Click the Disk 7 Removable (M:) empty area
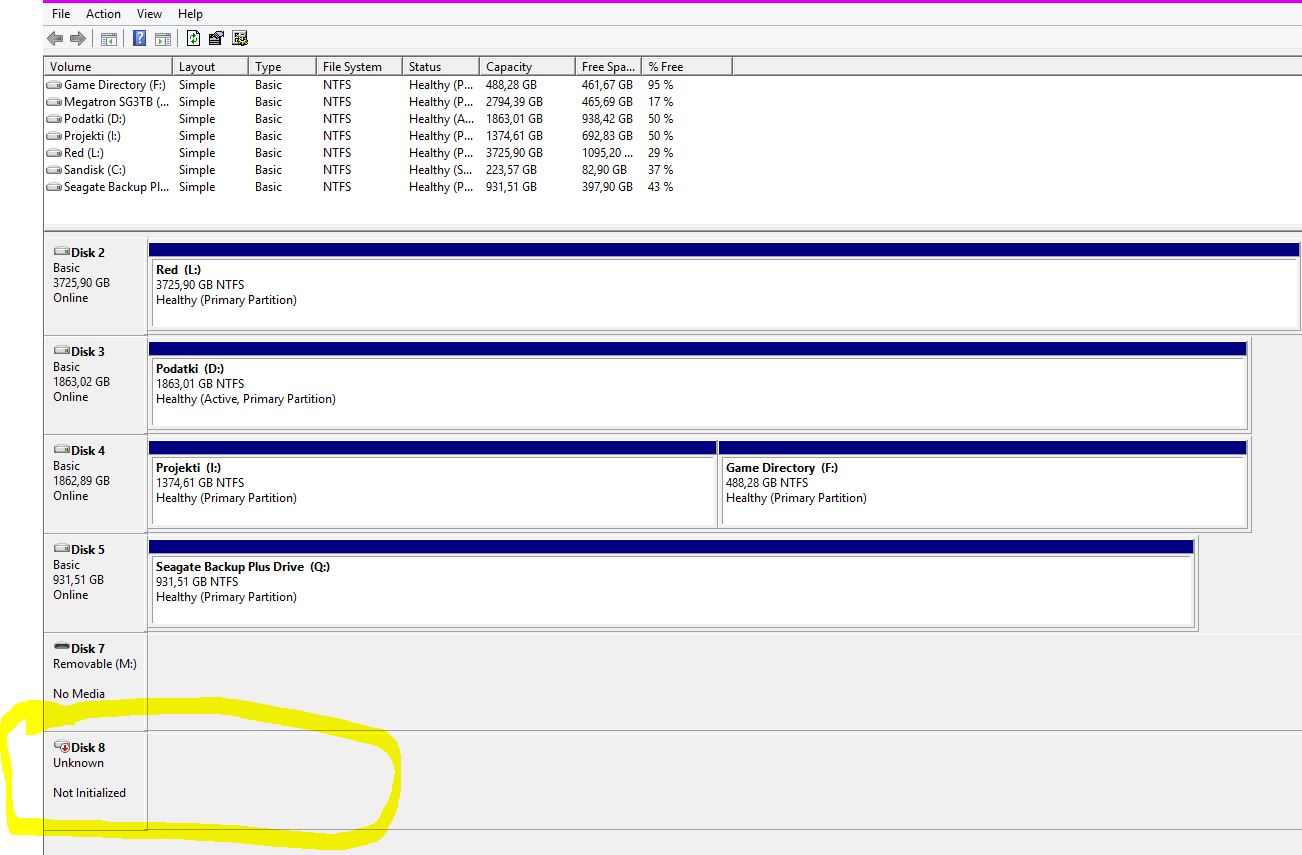 pos(724,681)
